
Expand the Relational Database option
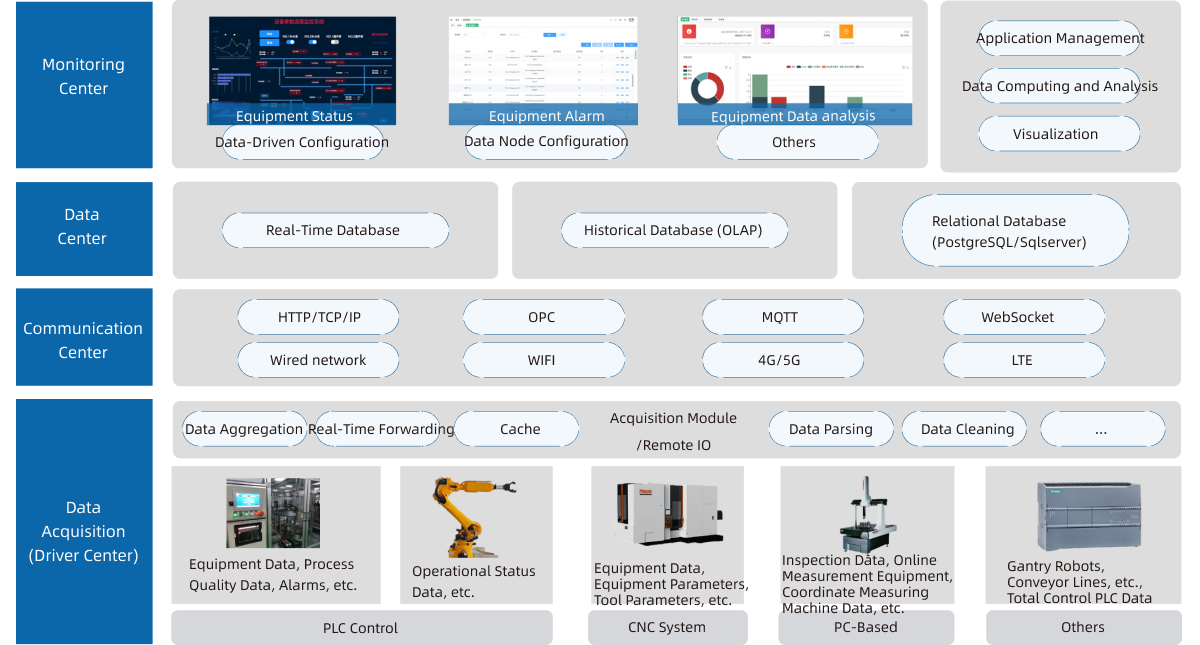(x=1014, y=230)
